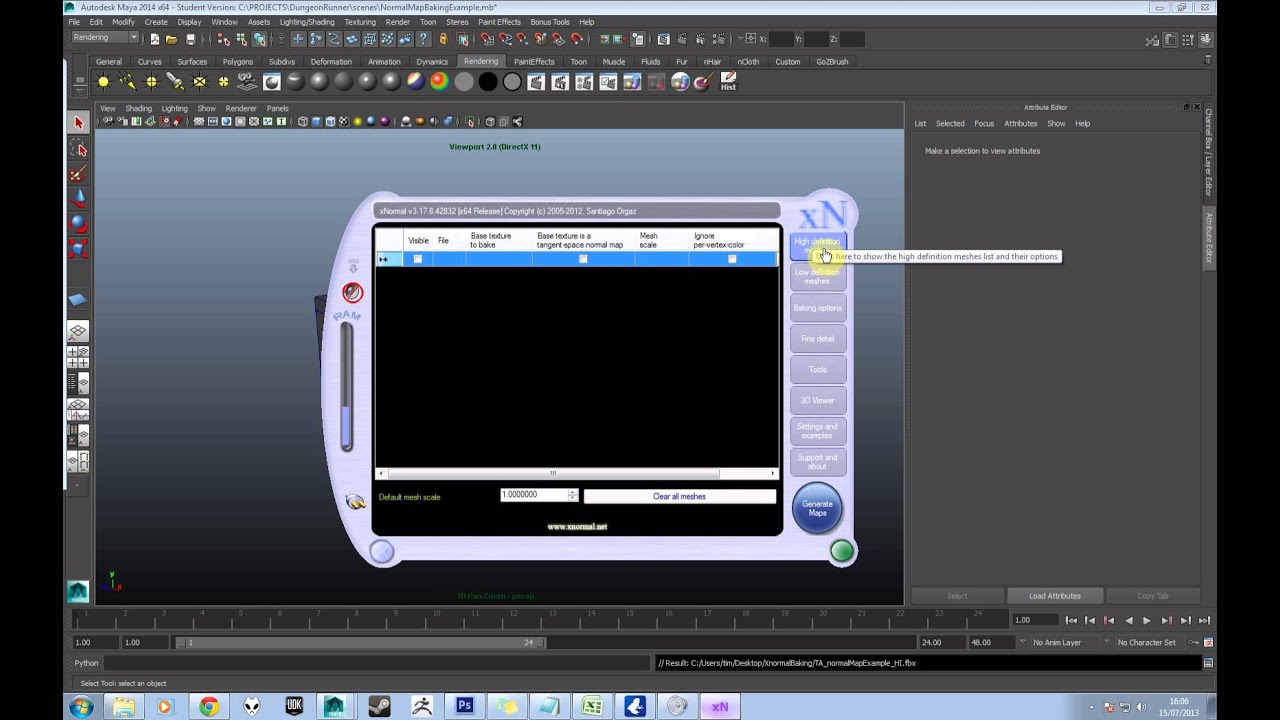1280x720 pixels.
Task: Click the Generate Maps button
Action: 817,508
